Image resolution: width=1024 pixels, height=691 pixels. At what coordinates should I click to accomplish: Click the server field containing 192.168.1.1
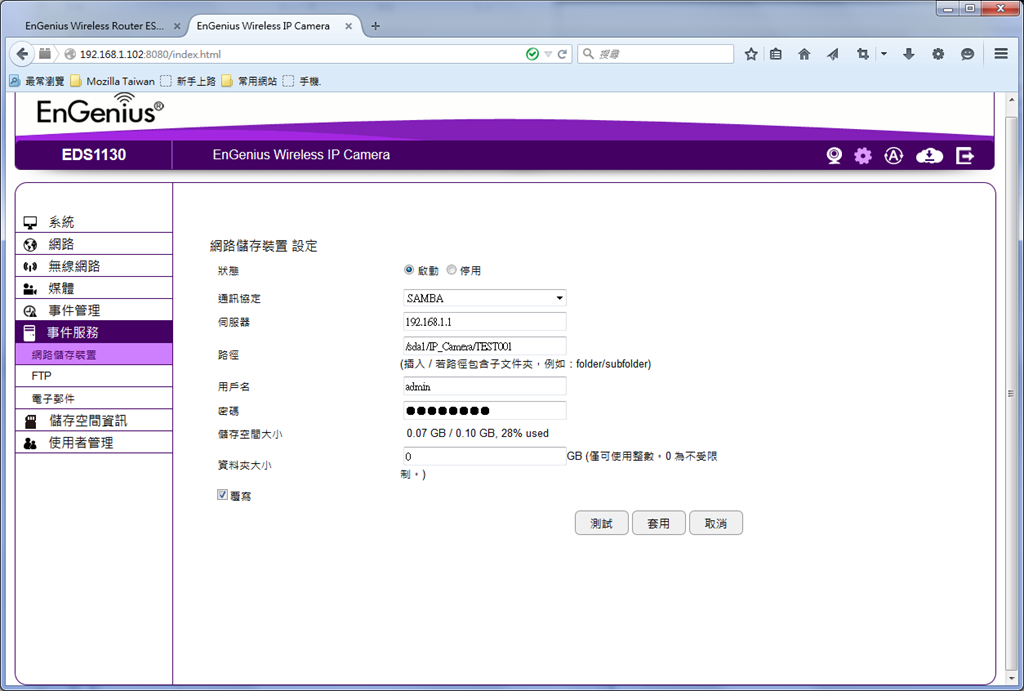pyautogui.click(x=485, y=322)
